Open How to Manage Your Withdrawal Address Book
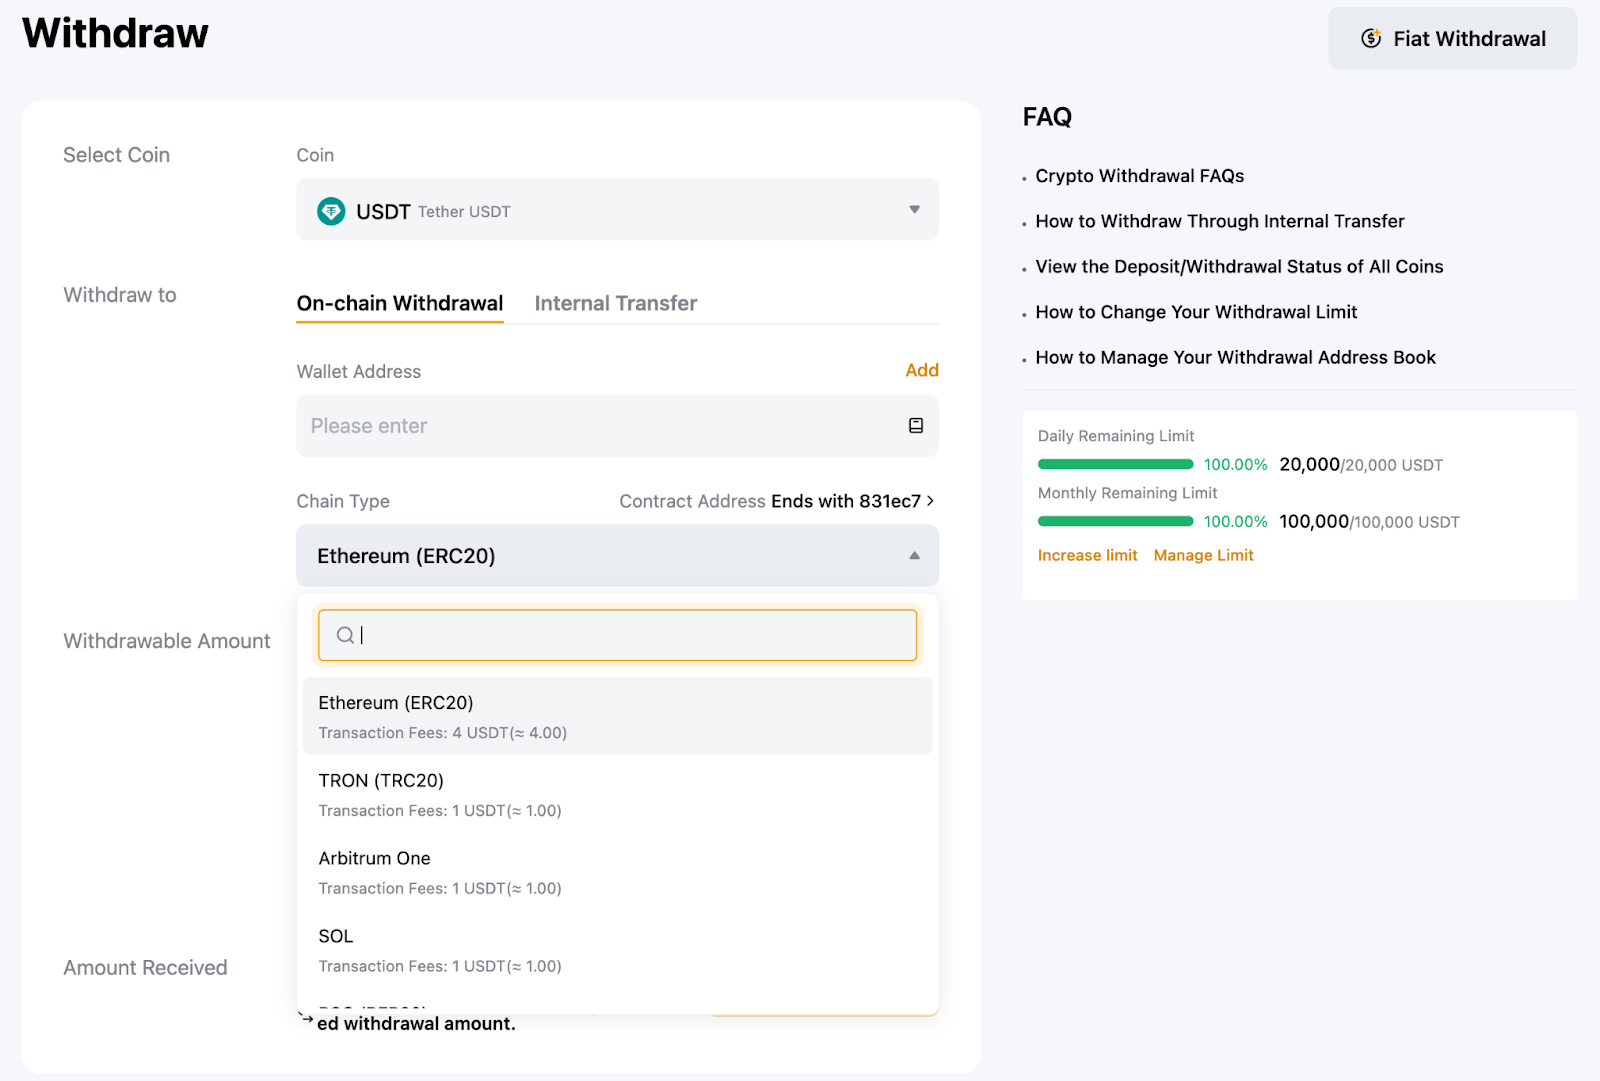1600x1081 pixels. coord(1235,358)
